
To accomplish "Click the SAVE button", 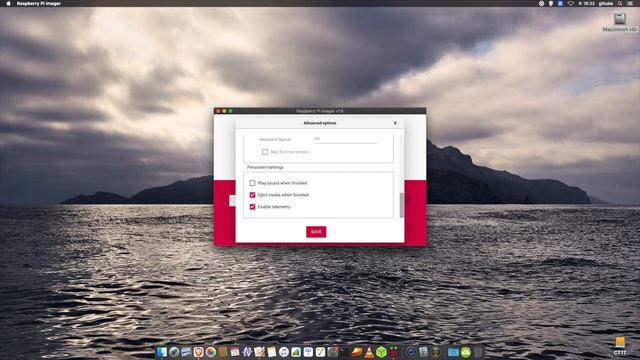I will [316, 232].
